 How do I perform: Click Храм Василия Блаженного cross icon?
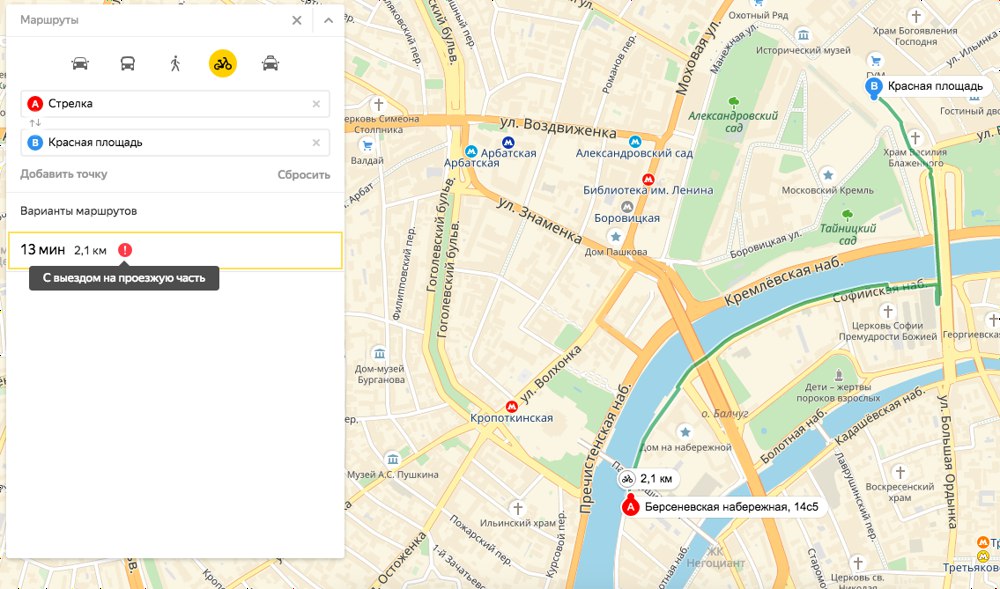915,138
